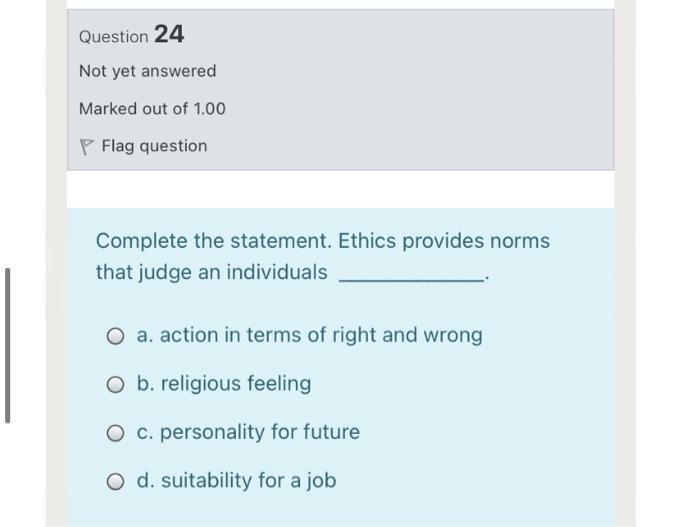Click the 'Question' heading word
700x527 pixels.
tap(113, 37)
